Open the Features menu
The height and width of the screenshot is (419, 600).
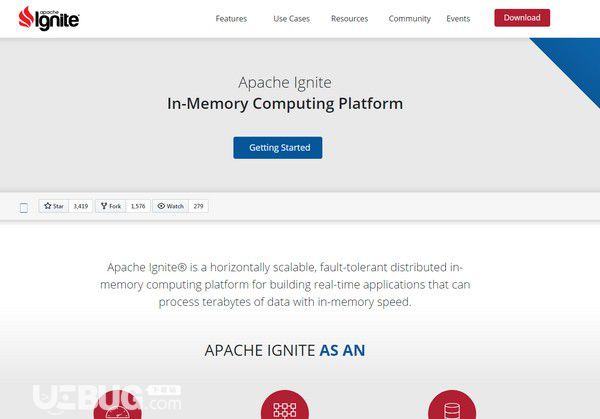click(x=231, y=18)
